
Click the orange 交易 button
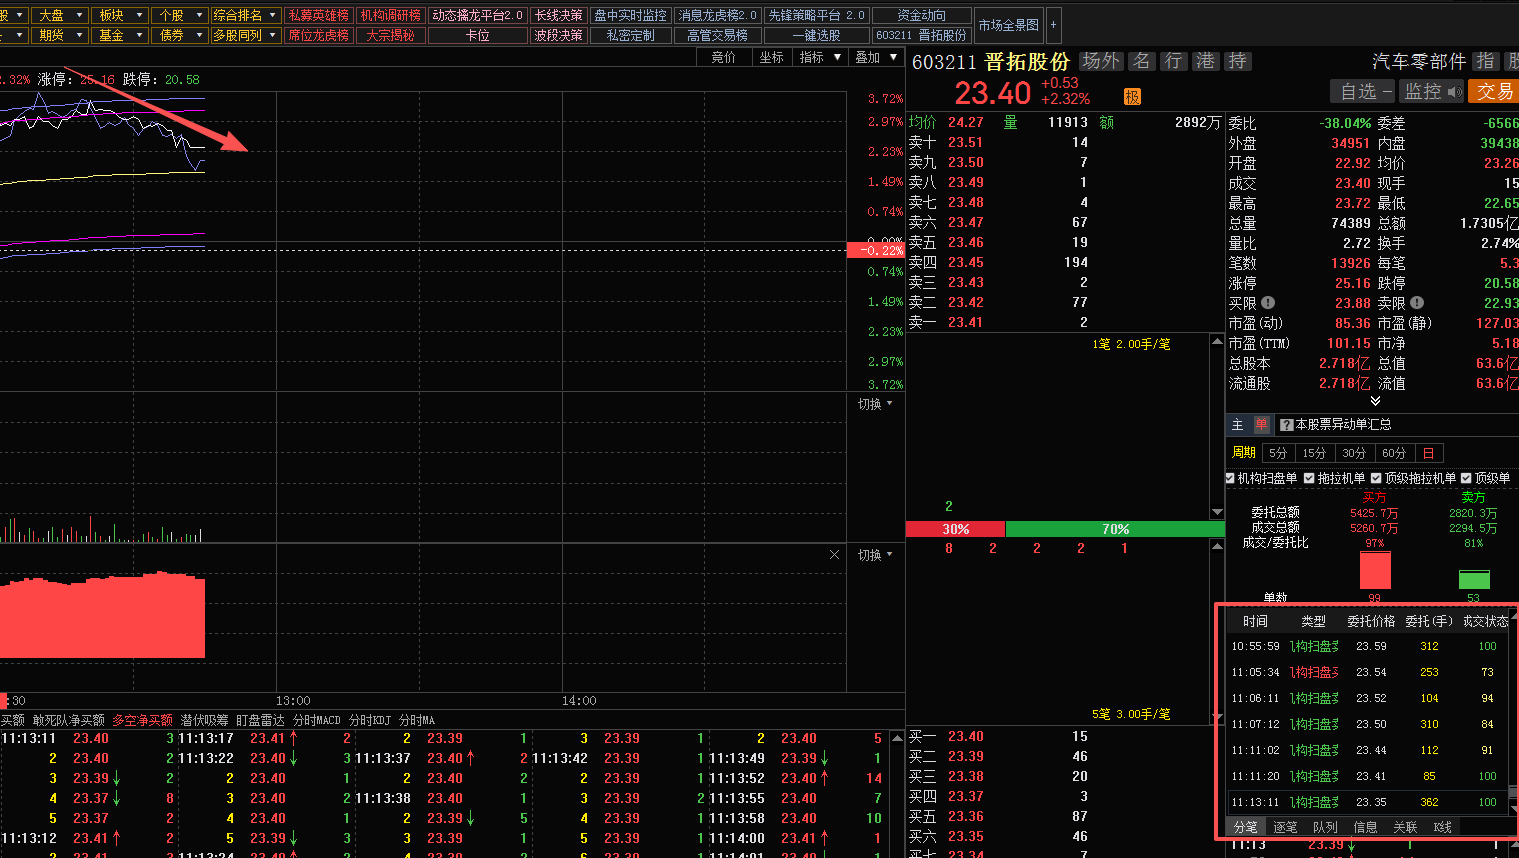(x=1494, y=91)
